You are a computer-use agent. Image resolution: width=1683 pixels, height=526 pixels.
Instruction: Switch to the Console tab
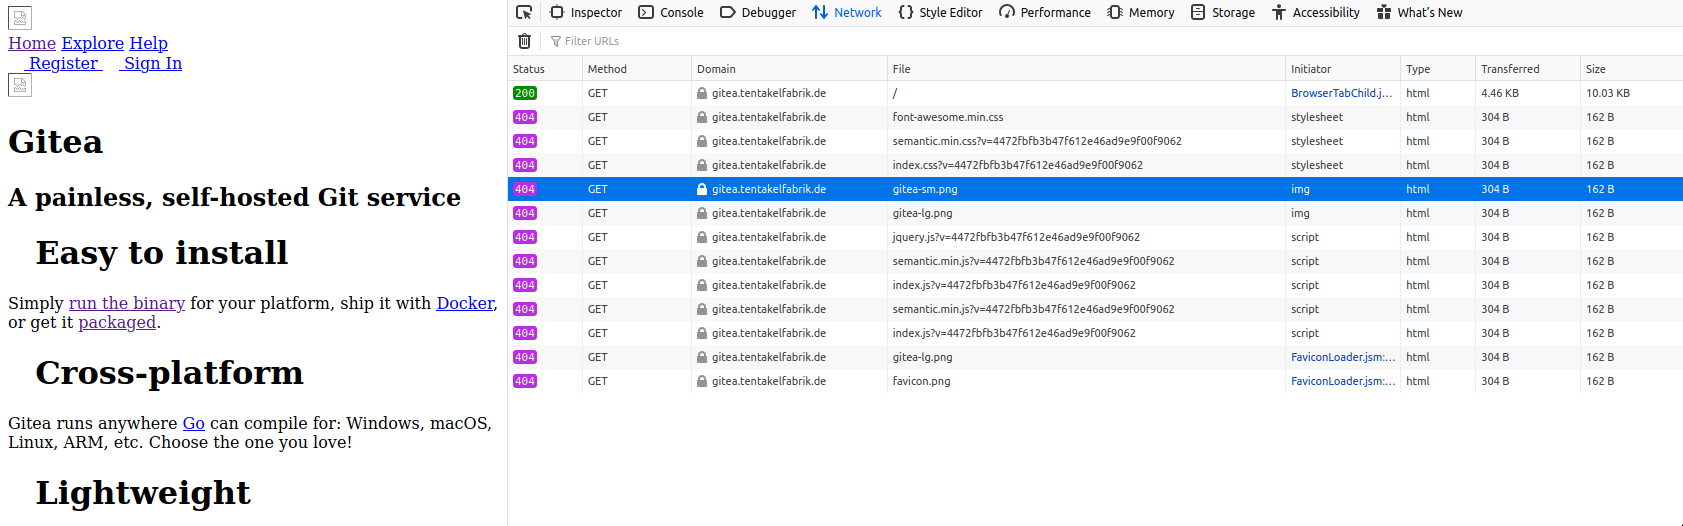pos(671,12)
